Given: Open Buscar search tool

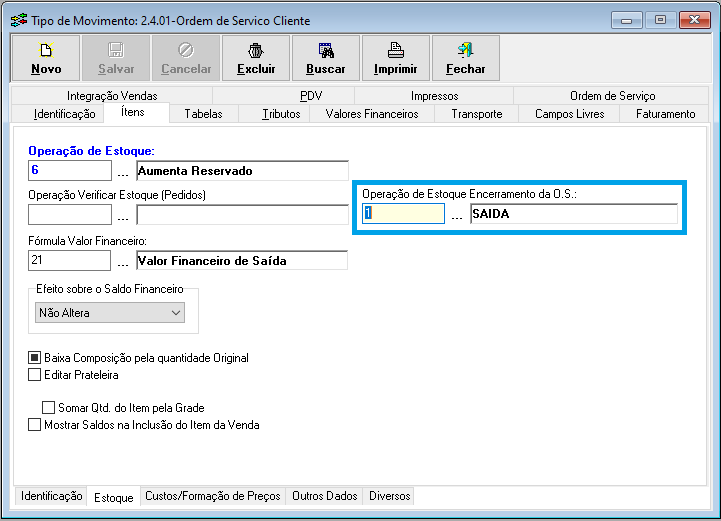Looking at the screenshot, I should point(326,50).
